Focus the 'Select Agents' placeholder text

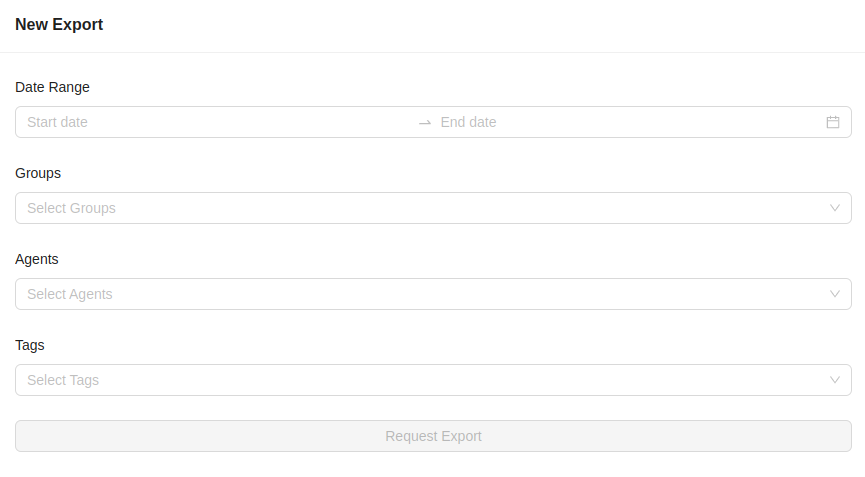pyautogui.click(x=70, y=294)
